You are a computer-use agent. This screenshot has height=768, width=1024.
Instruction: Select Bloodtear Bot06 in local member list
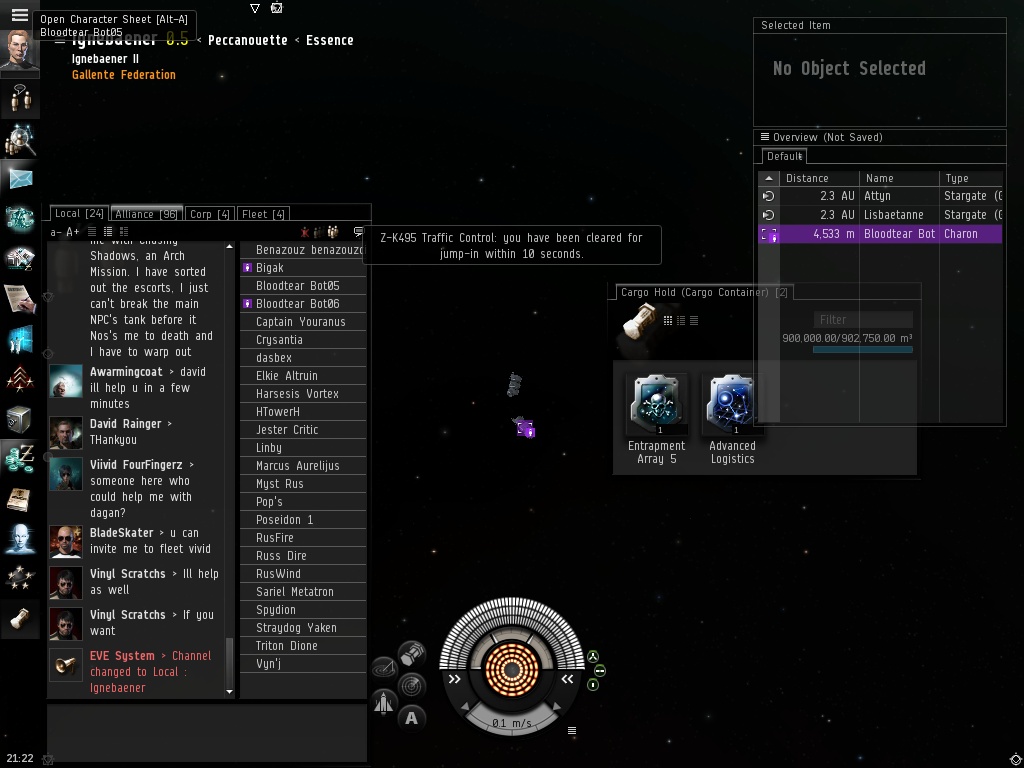click(x=303, y=304)
